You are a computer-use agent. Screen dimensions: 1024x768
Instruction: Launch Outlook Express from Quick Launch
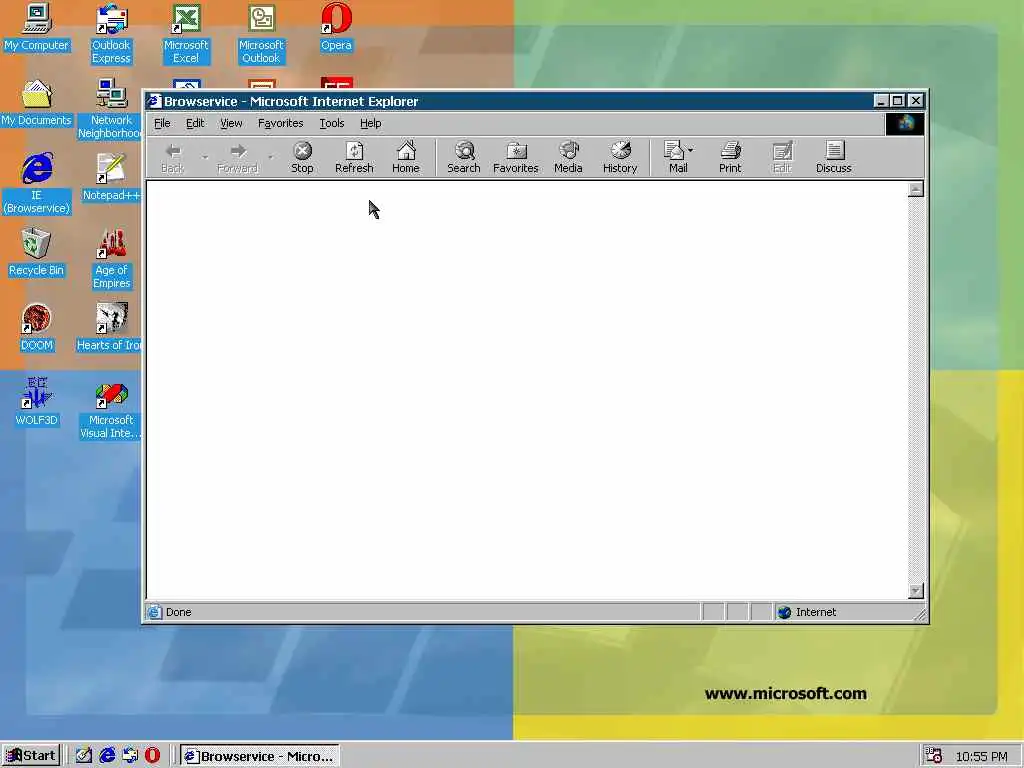point(130,756)
